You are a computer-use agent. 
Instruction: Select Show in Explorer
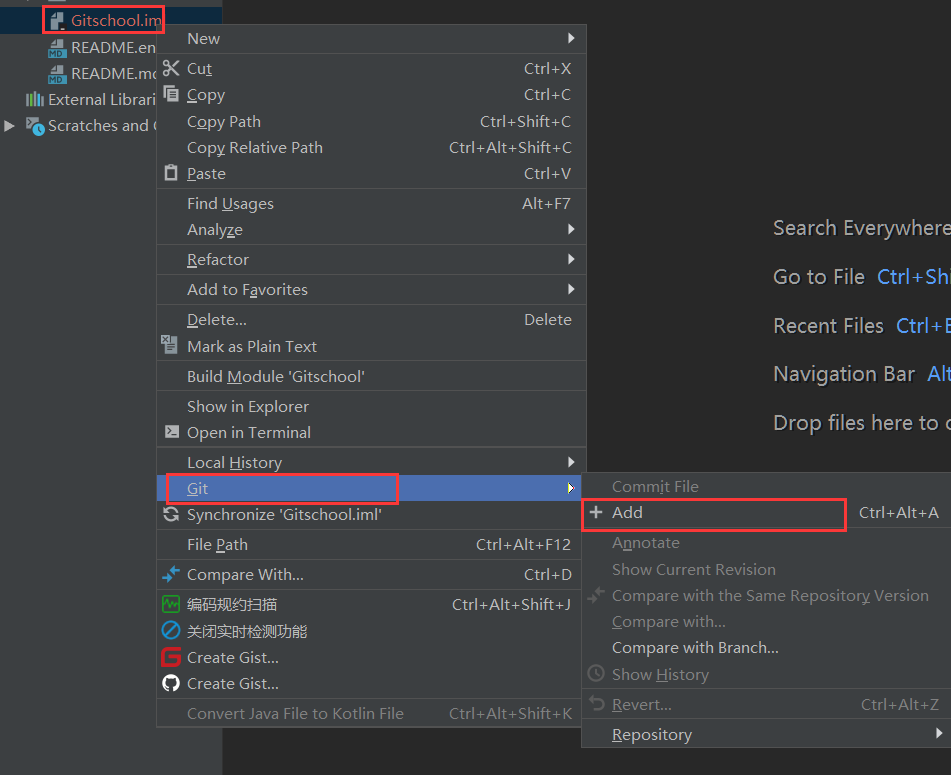[371, 406]
